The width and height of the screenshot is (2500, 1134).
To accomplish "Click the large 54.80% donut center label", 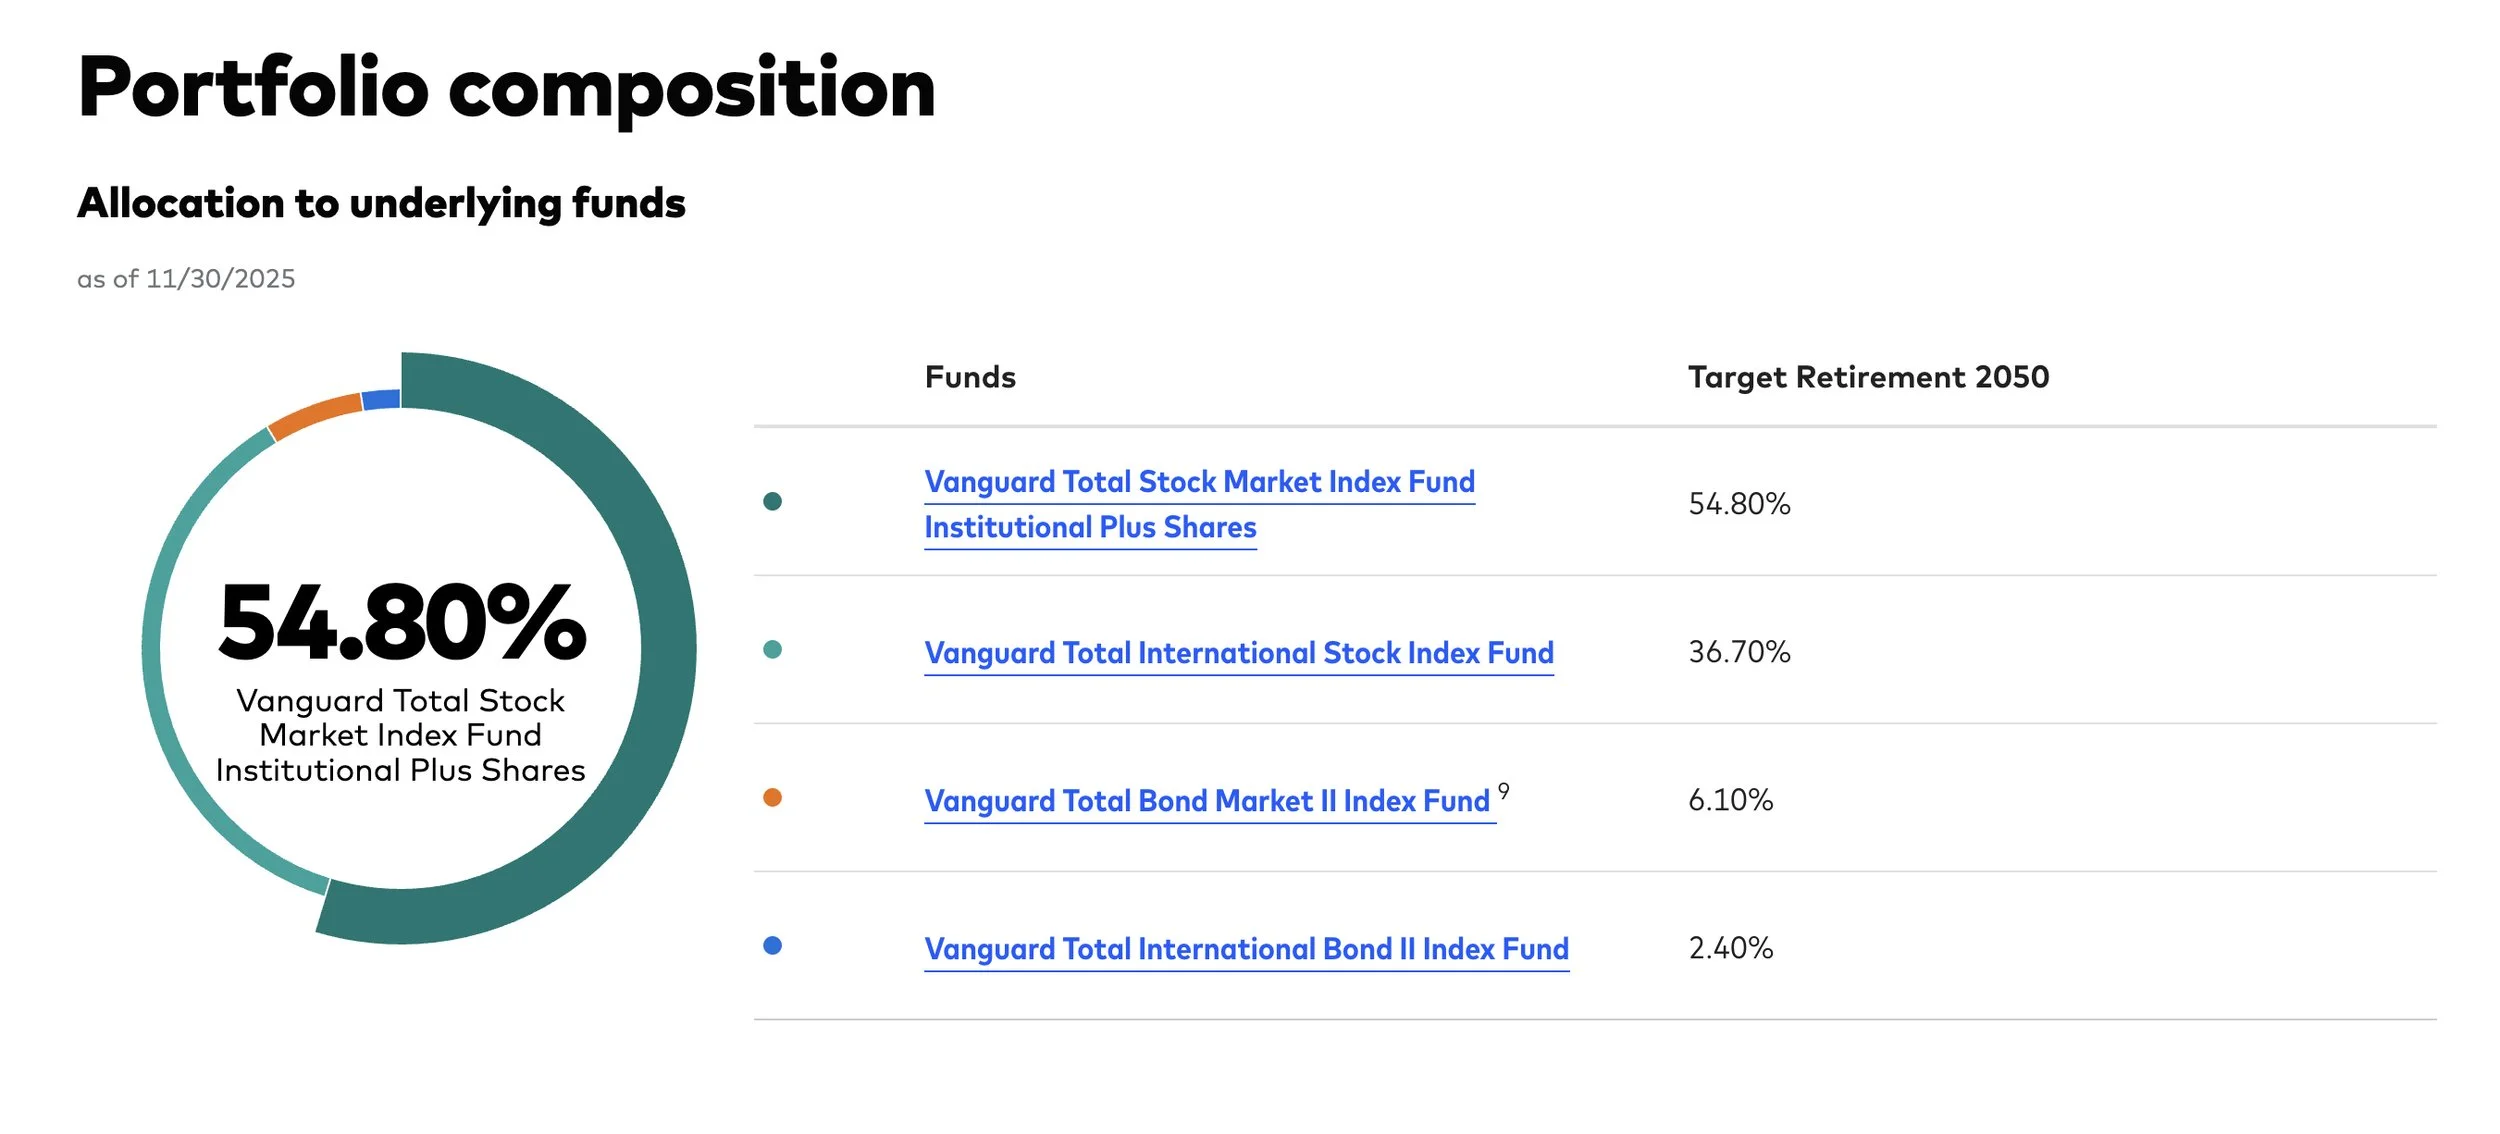I will pyautogui.click(x=402, y=624).
